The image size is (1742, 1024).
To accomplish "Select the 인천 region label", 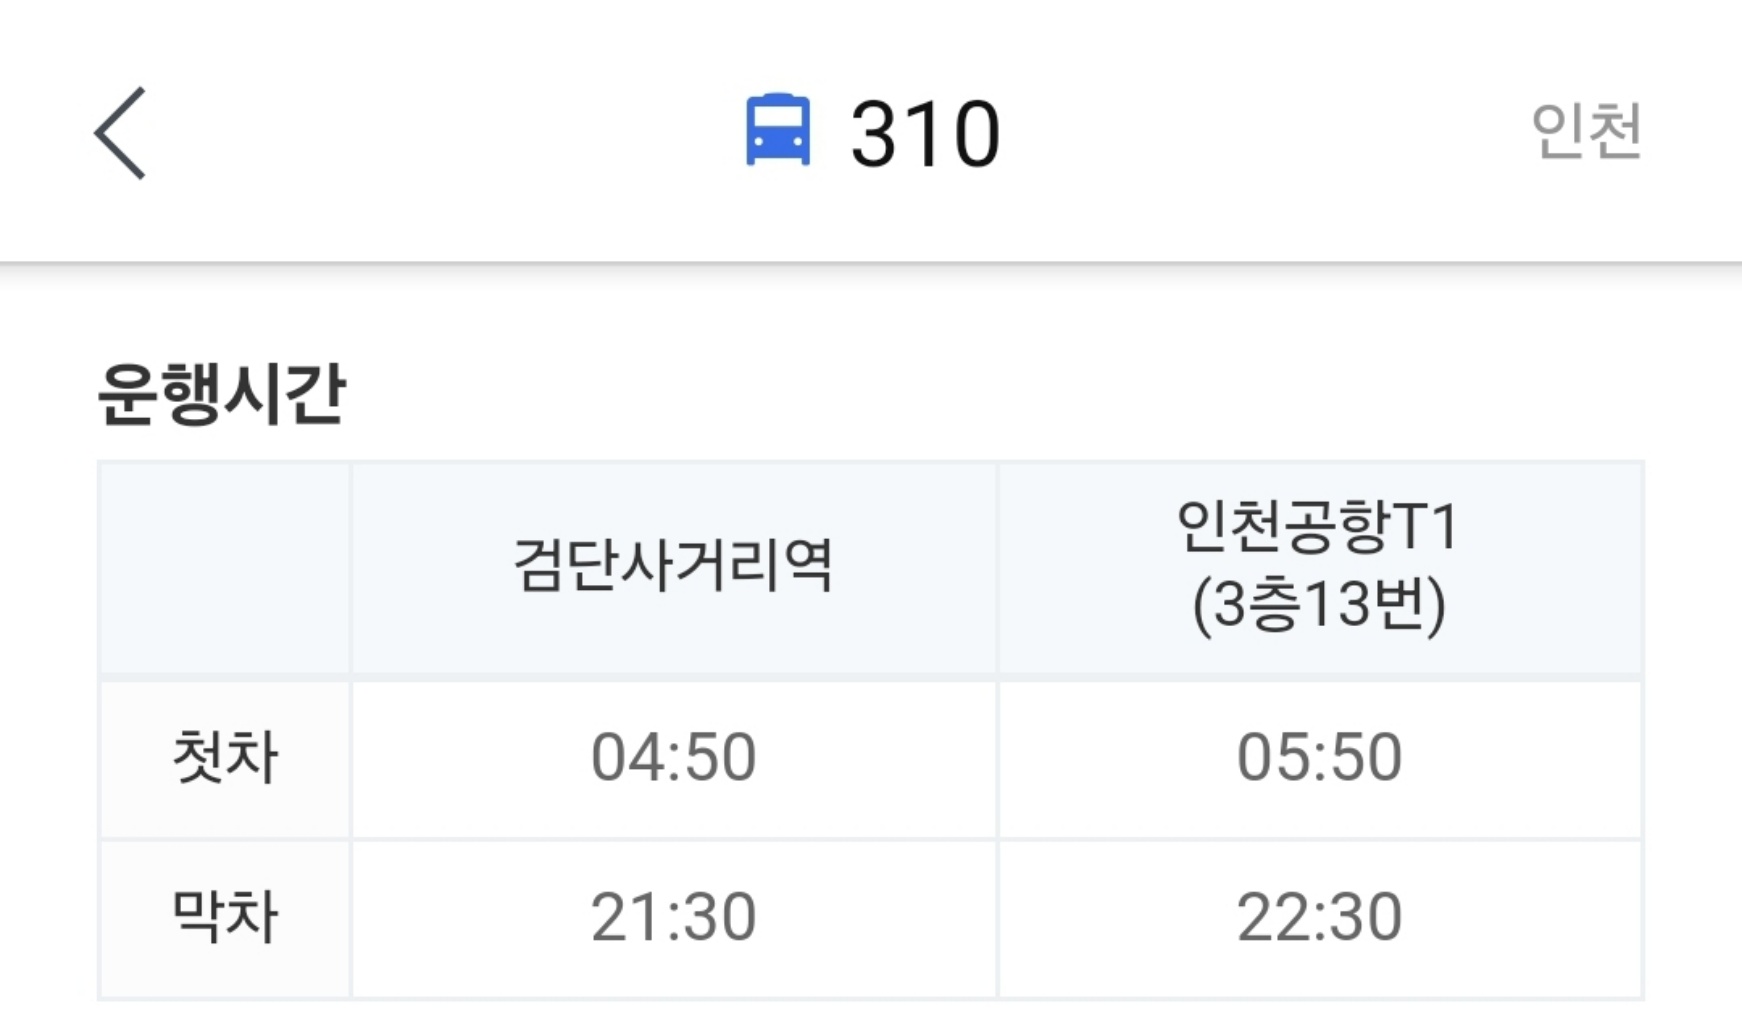I will (x=1586, y=131).
